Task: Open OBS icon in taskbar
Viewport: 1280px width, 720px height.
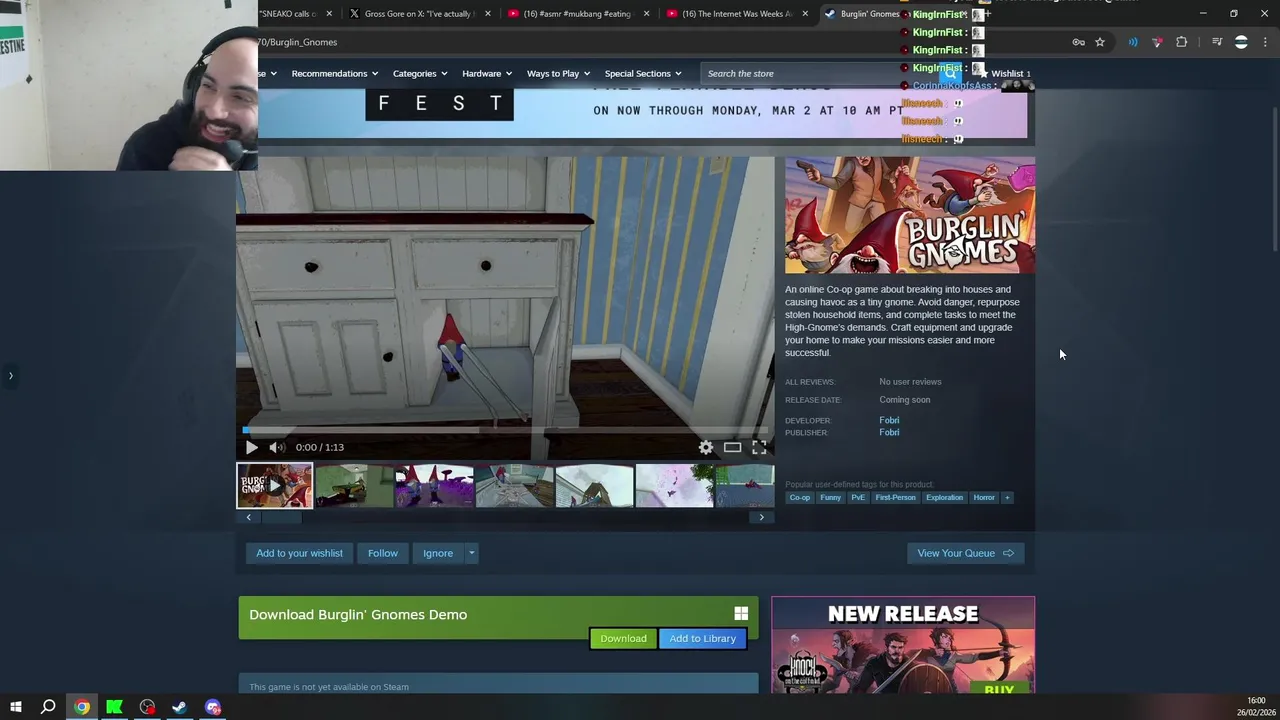Action: (x=147, y=707)
